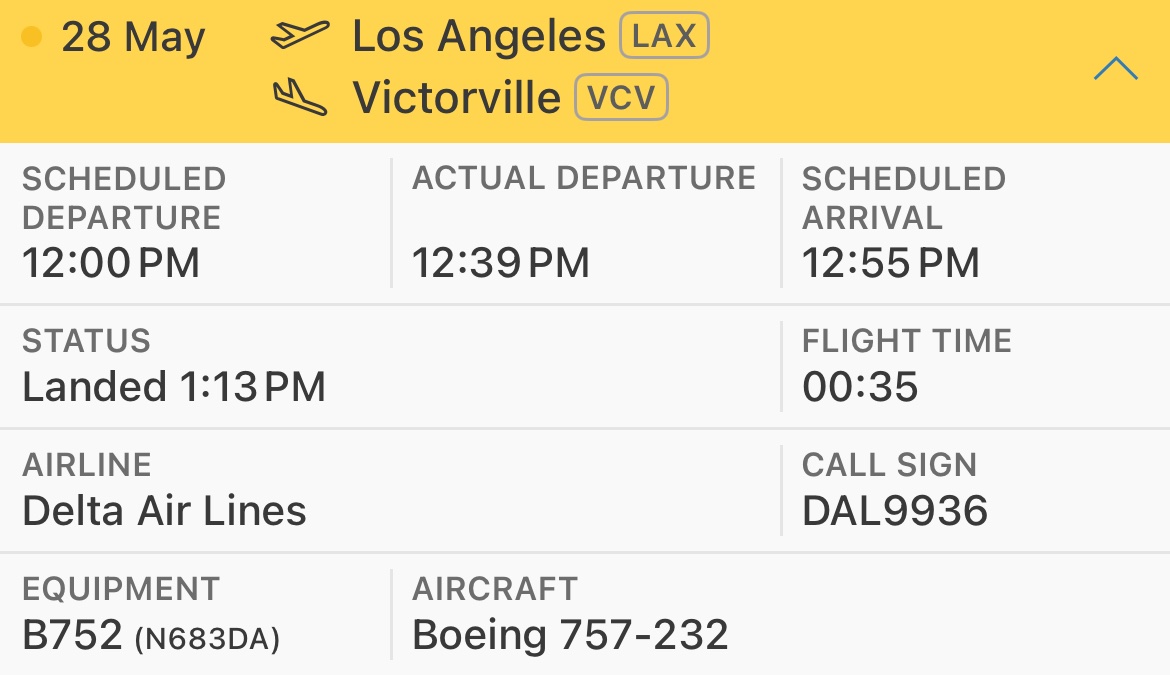
Task: Select the DAL9936 call sign
Action: point(895,511)
